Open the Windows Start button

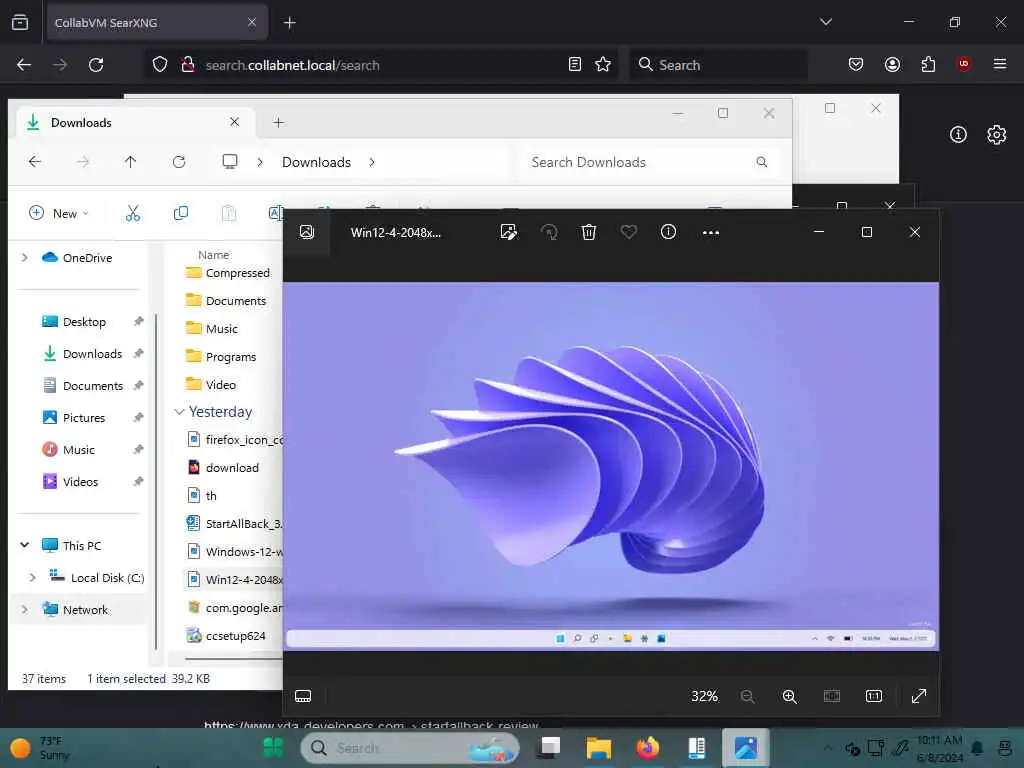coord(274,747)
